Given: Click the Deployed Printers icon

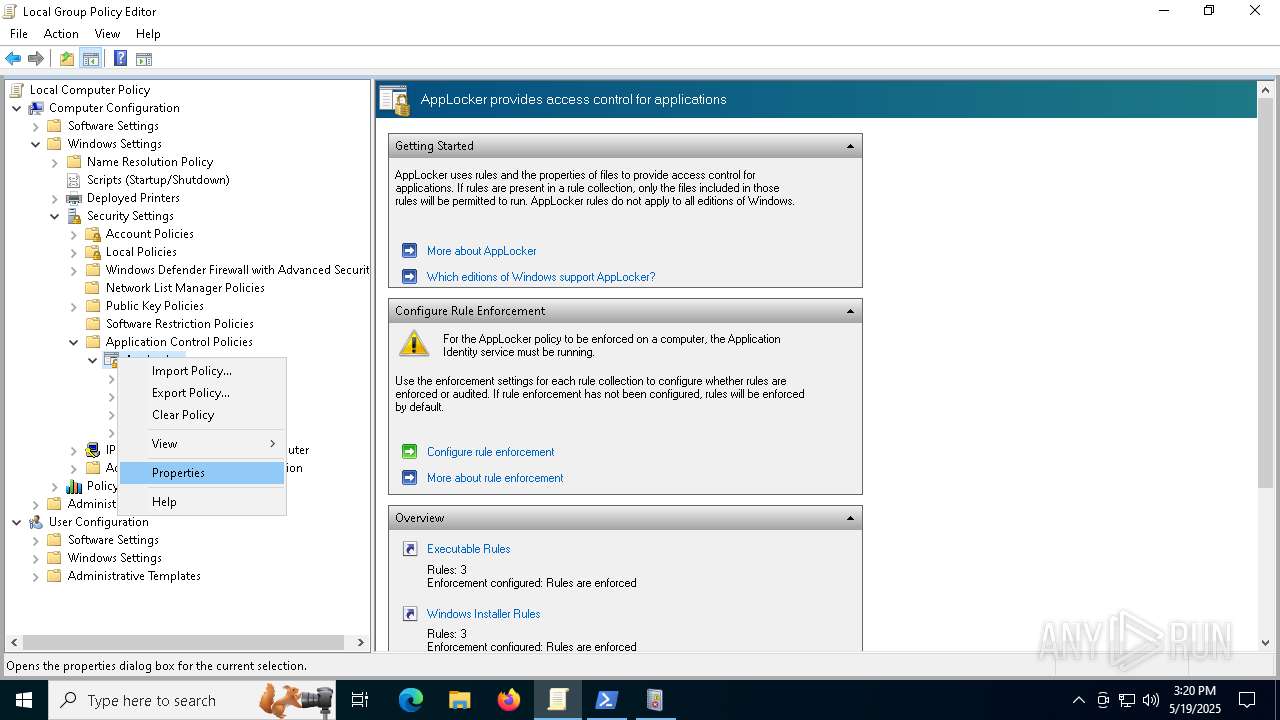Looking at the screenshot, I should pos(74,198).
